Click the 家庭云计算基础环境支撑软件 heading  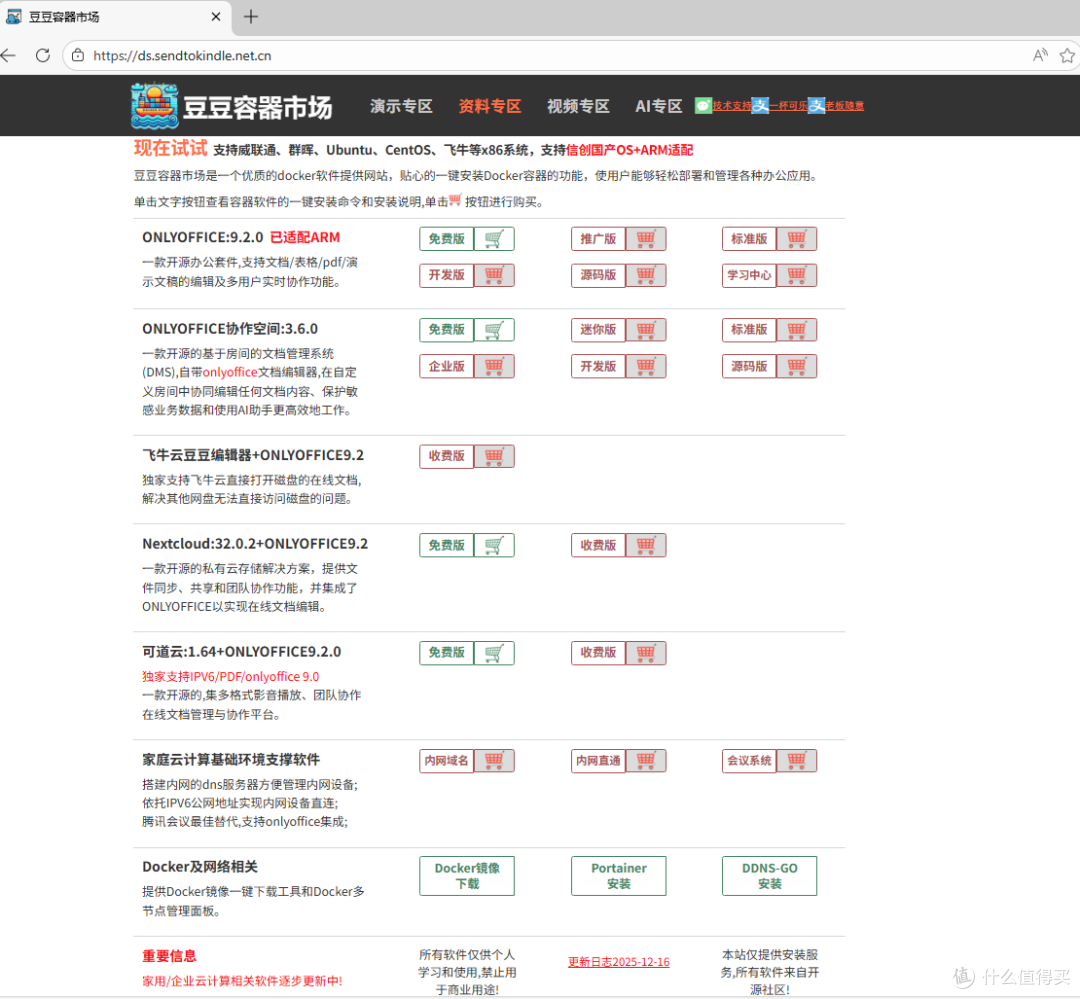pos(231,760)
